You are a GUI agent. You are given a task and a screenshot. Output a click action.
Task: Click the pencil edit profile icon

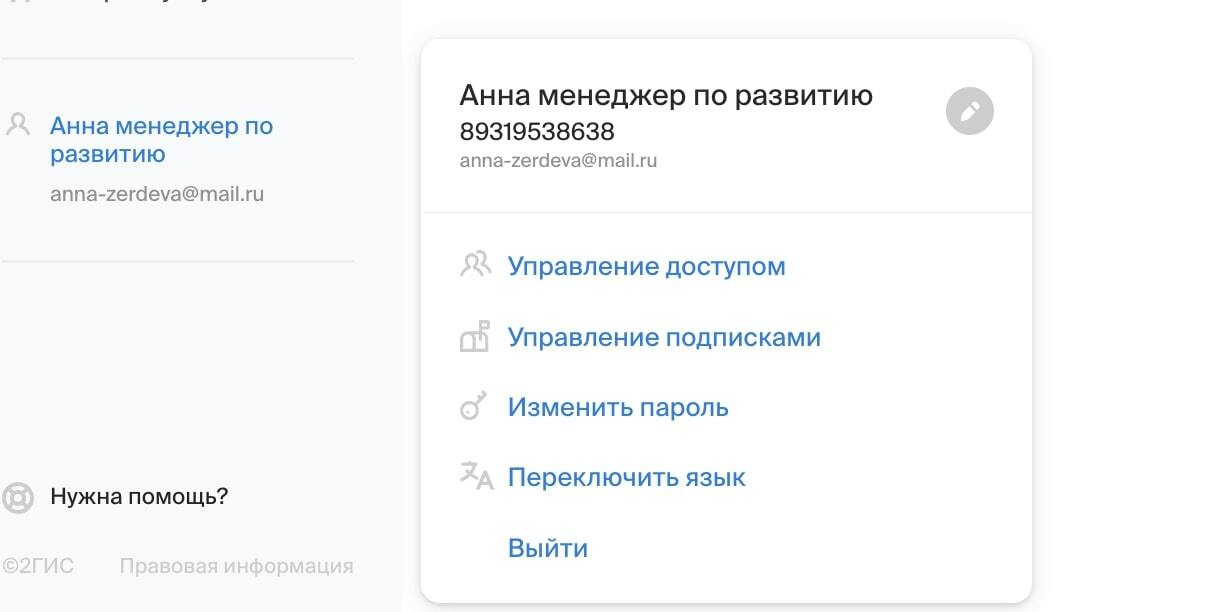pos(970,111)
